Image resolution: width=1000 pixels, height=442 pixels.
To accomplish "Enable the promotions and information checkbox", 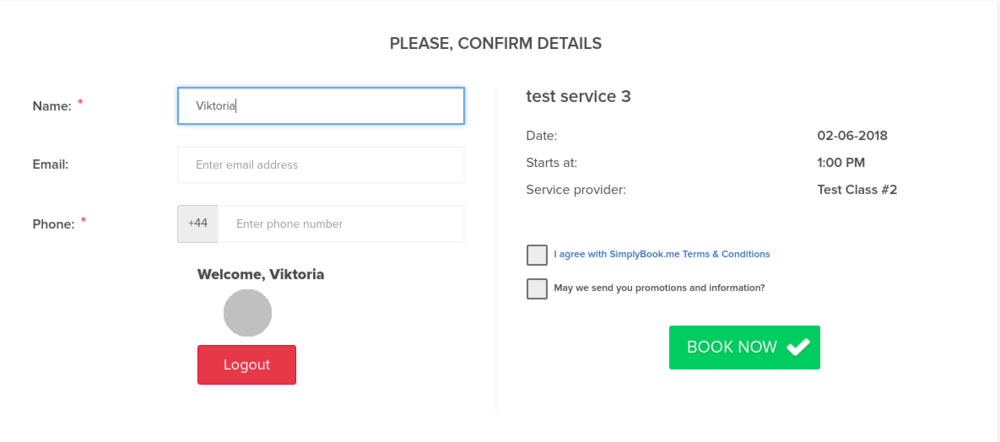I will click(x=537, y=289).
